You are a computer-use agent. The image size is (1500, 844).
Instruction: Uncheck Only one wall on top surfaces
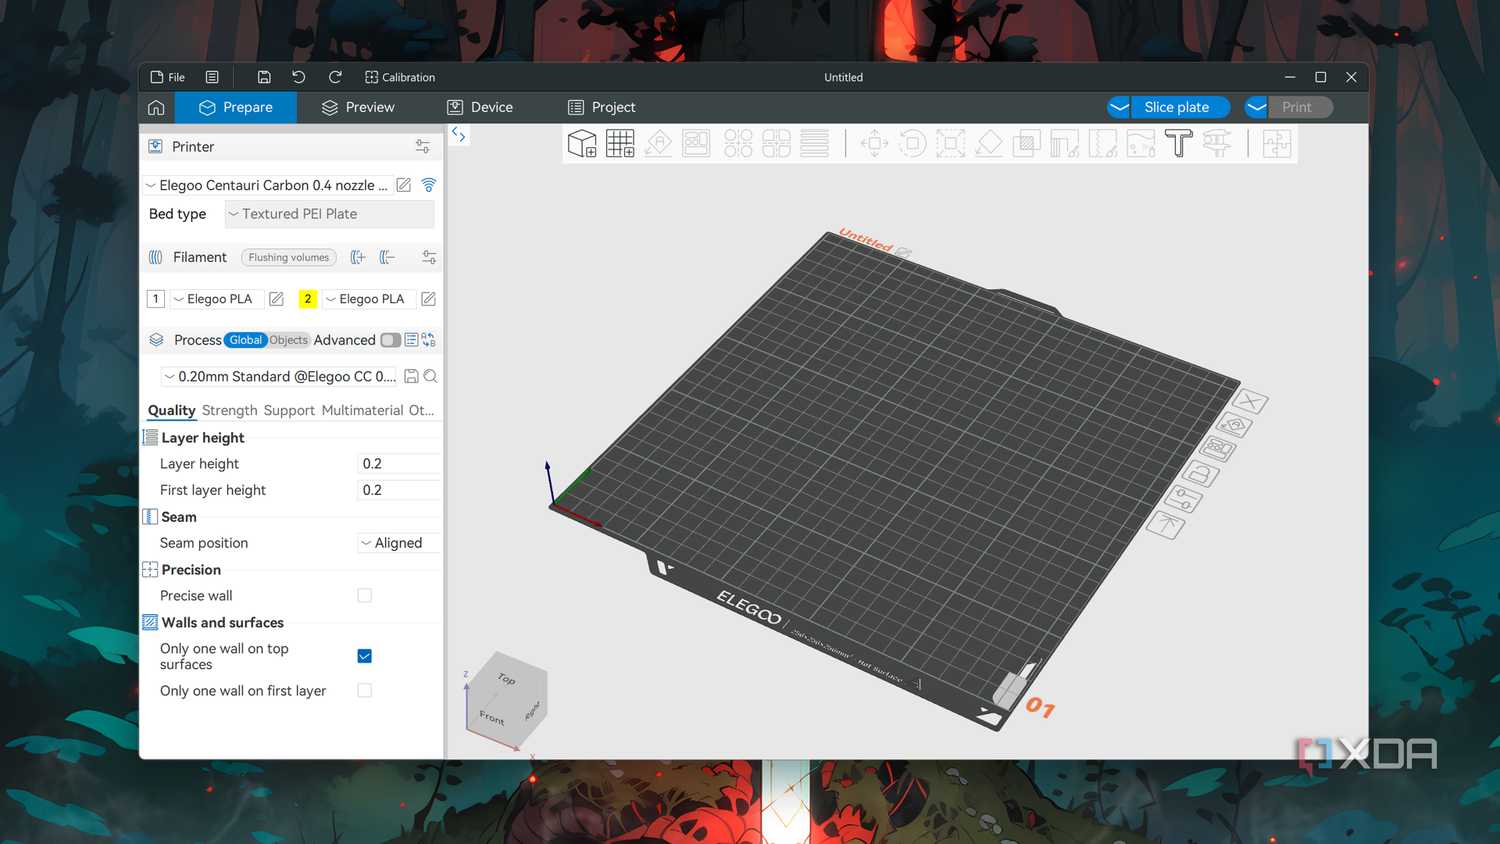(365, 656)
